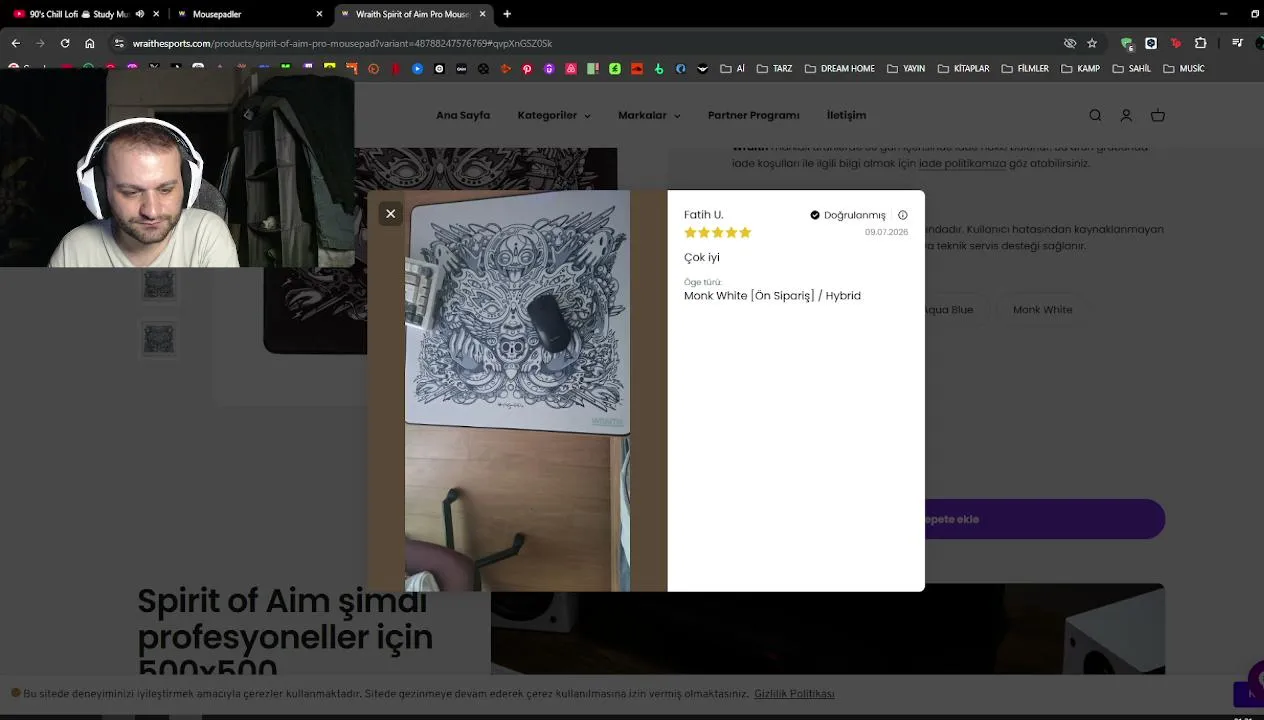The image size is (1264, 720).
Task: Select the Monk White color option
Action: [x=1042, y=310]
